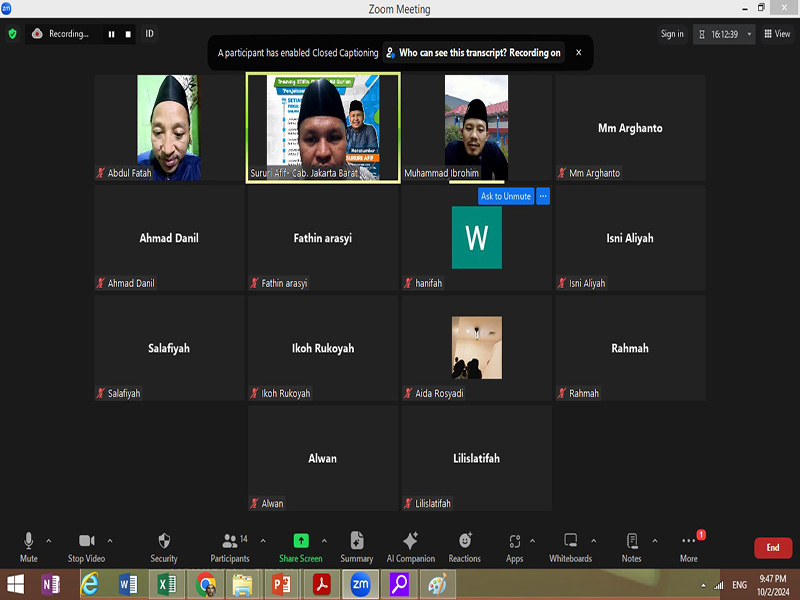Image resolution: width=800 pixels, height=600 pixels.
Task: Stop the recording
Action: pos(128,34)
